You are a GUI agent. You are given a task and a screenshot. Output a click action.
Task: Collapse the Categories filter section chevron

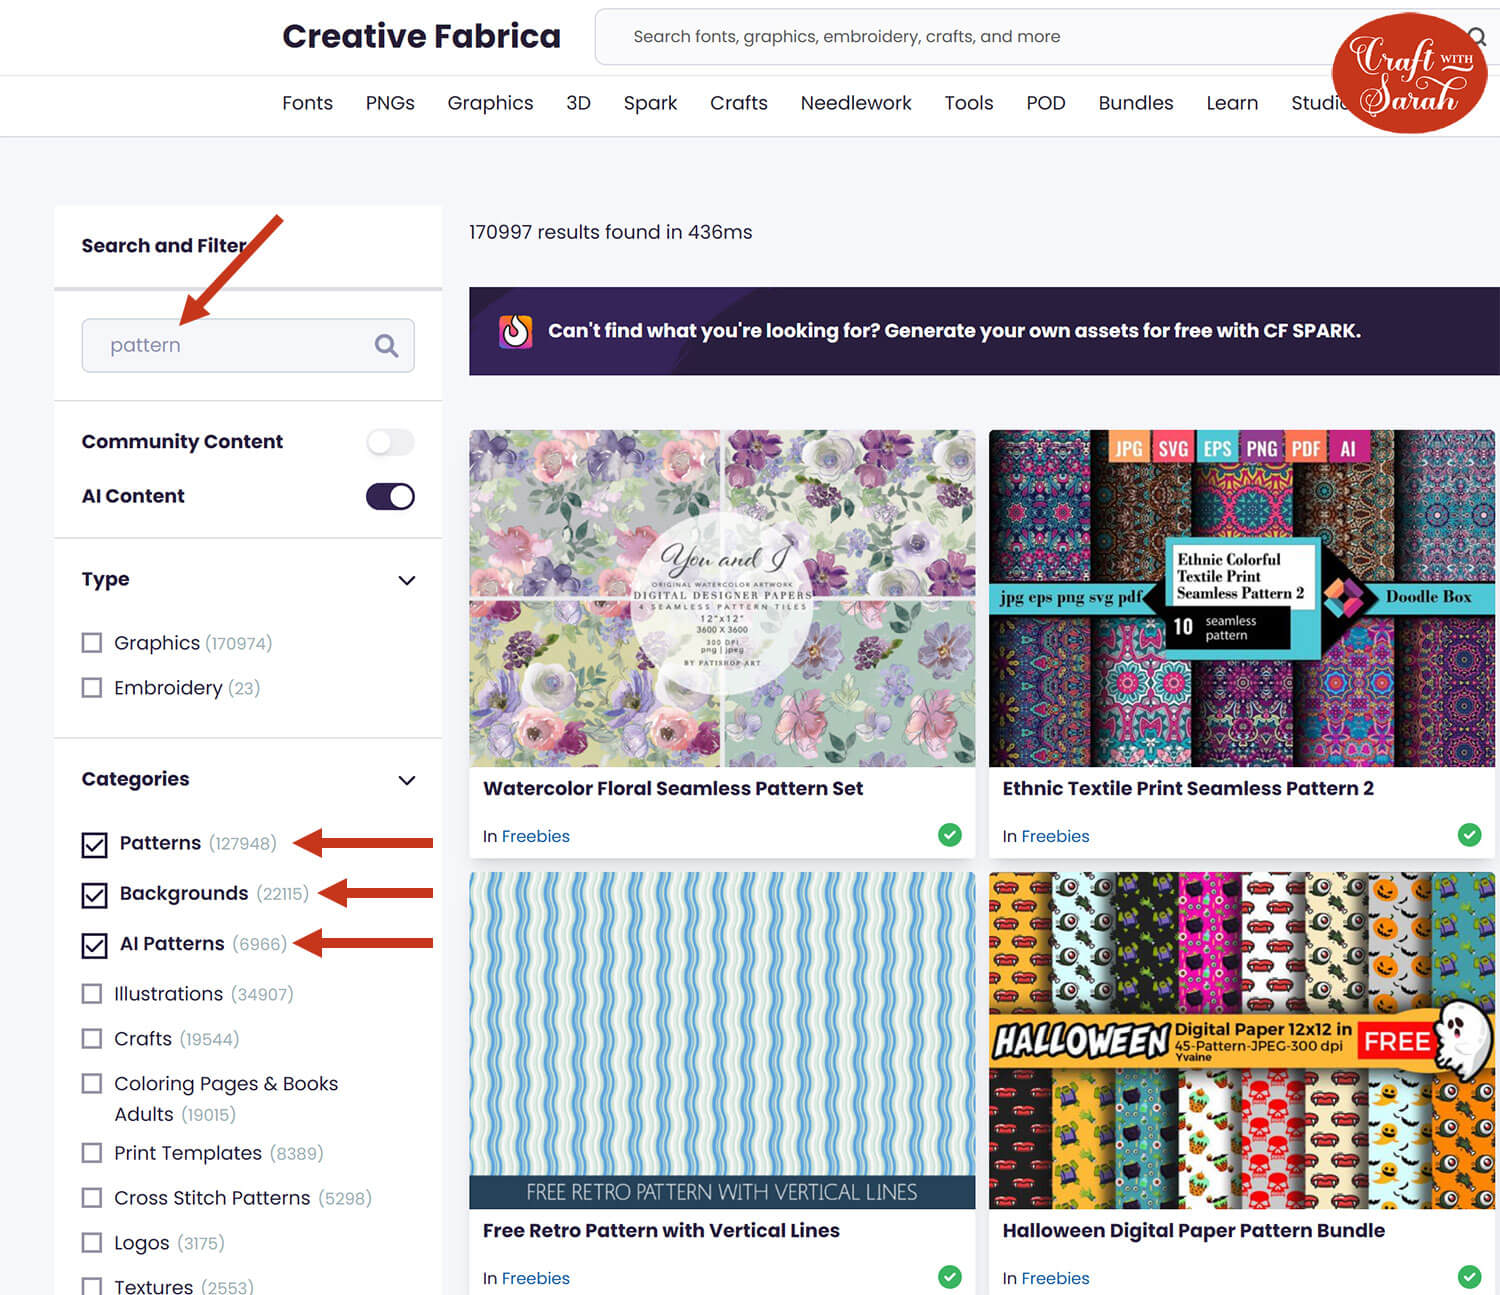coord(407,780)
